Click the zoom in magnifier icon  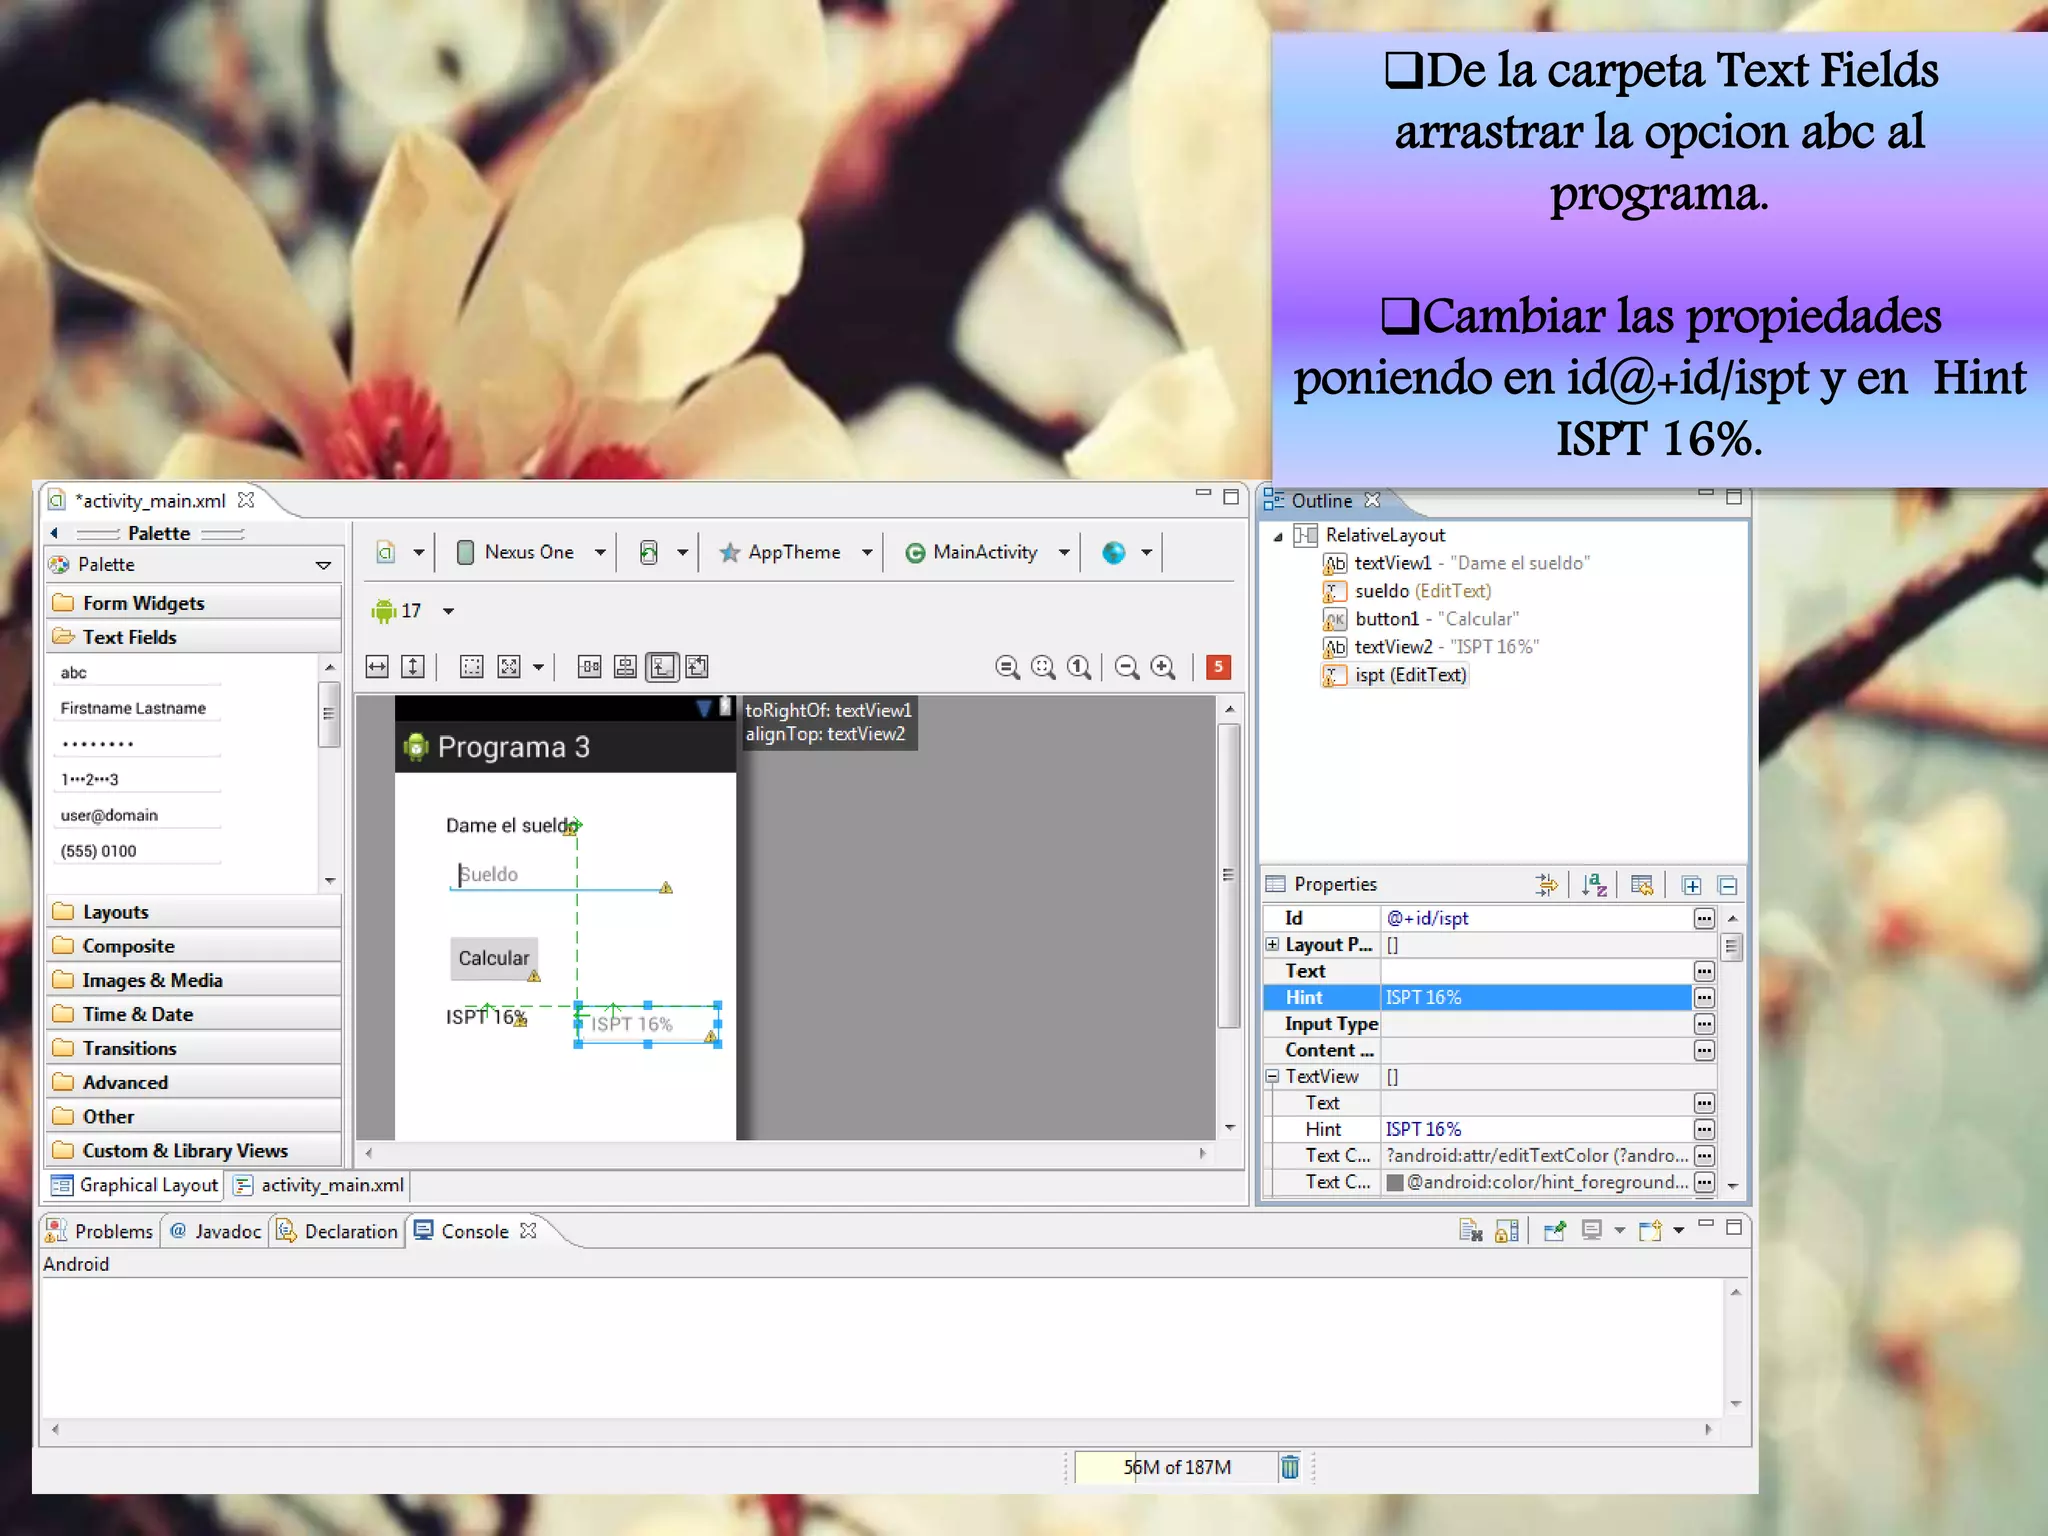(1162, 667)
